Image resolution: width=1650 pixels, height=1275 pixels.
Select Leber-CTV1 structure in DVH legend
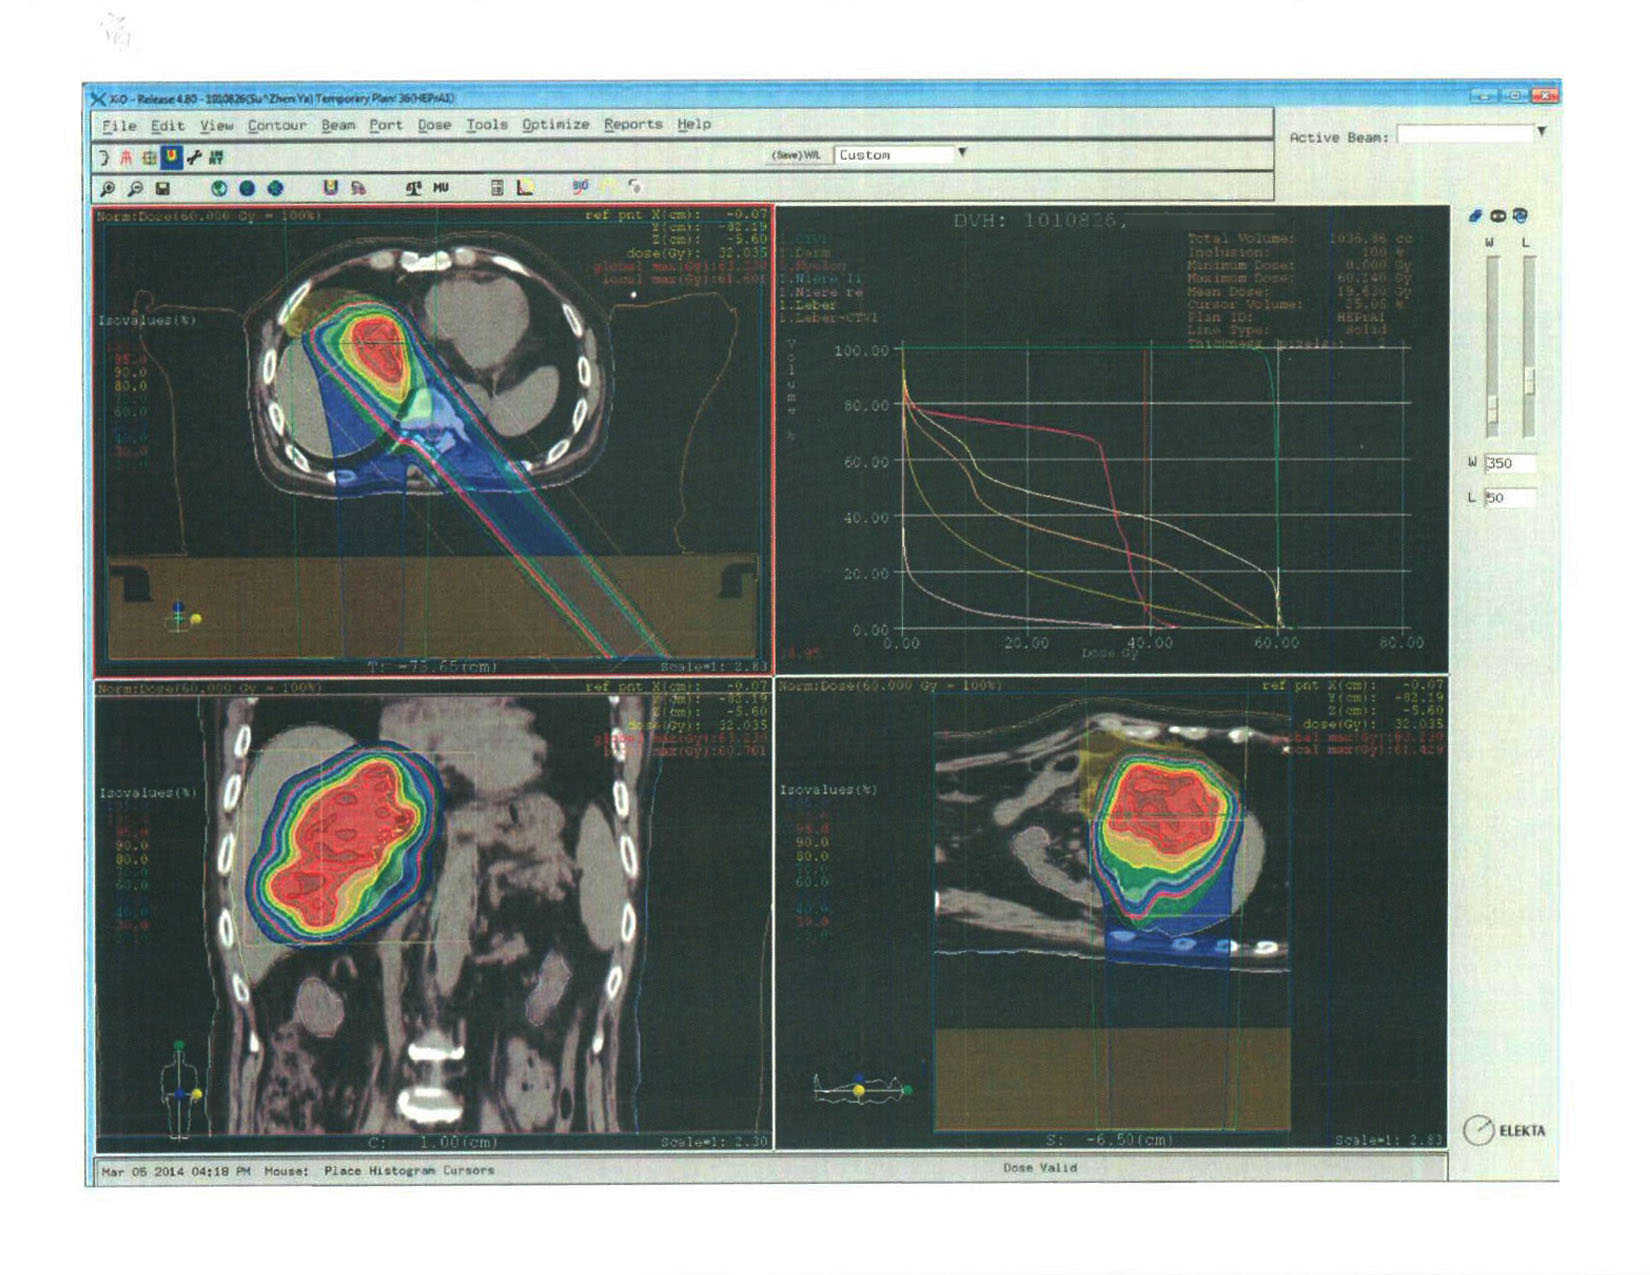(826, 318)
